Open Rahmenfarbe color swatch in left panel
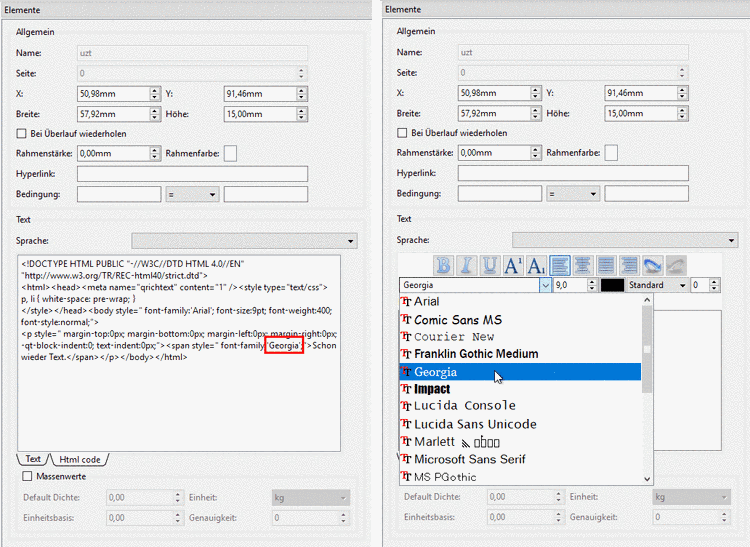Image resolution: width=750 pixels, height=547 pixels. tap(231, 153)
